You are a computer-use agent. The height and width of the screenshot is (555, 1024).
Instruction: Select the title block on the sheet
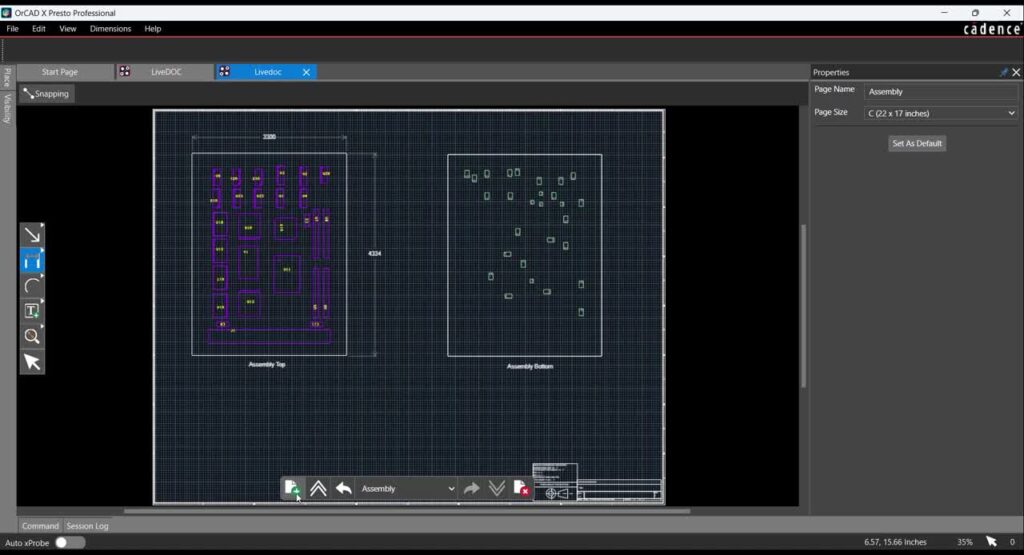click(597, 482)
